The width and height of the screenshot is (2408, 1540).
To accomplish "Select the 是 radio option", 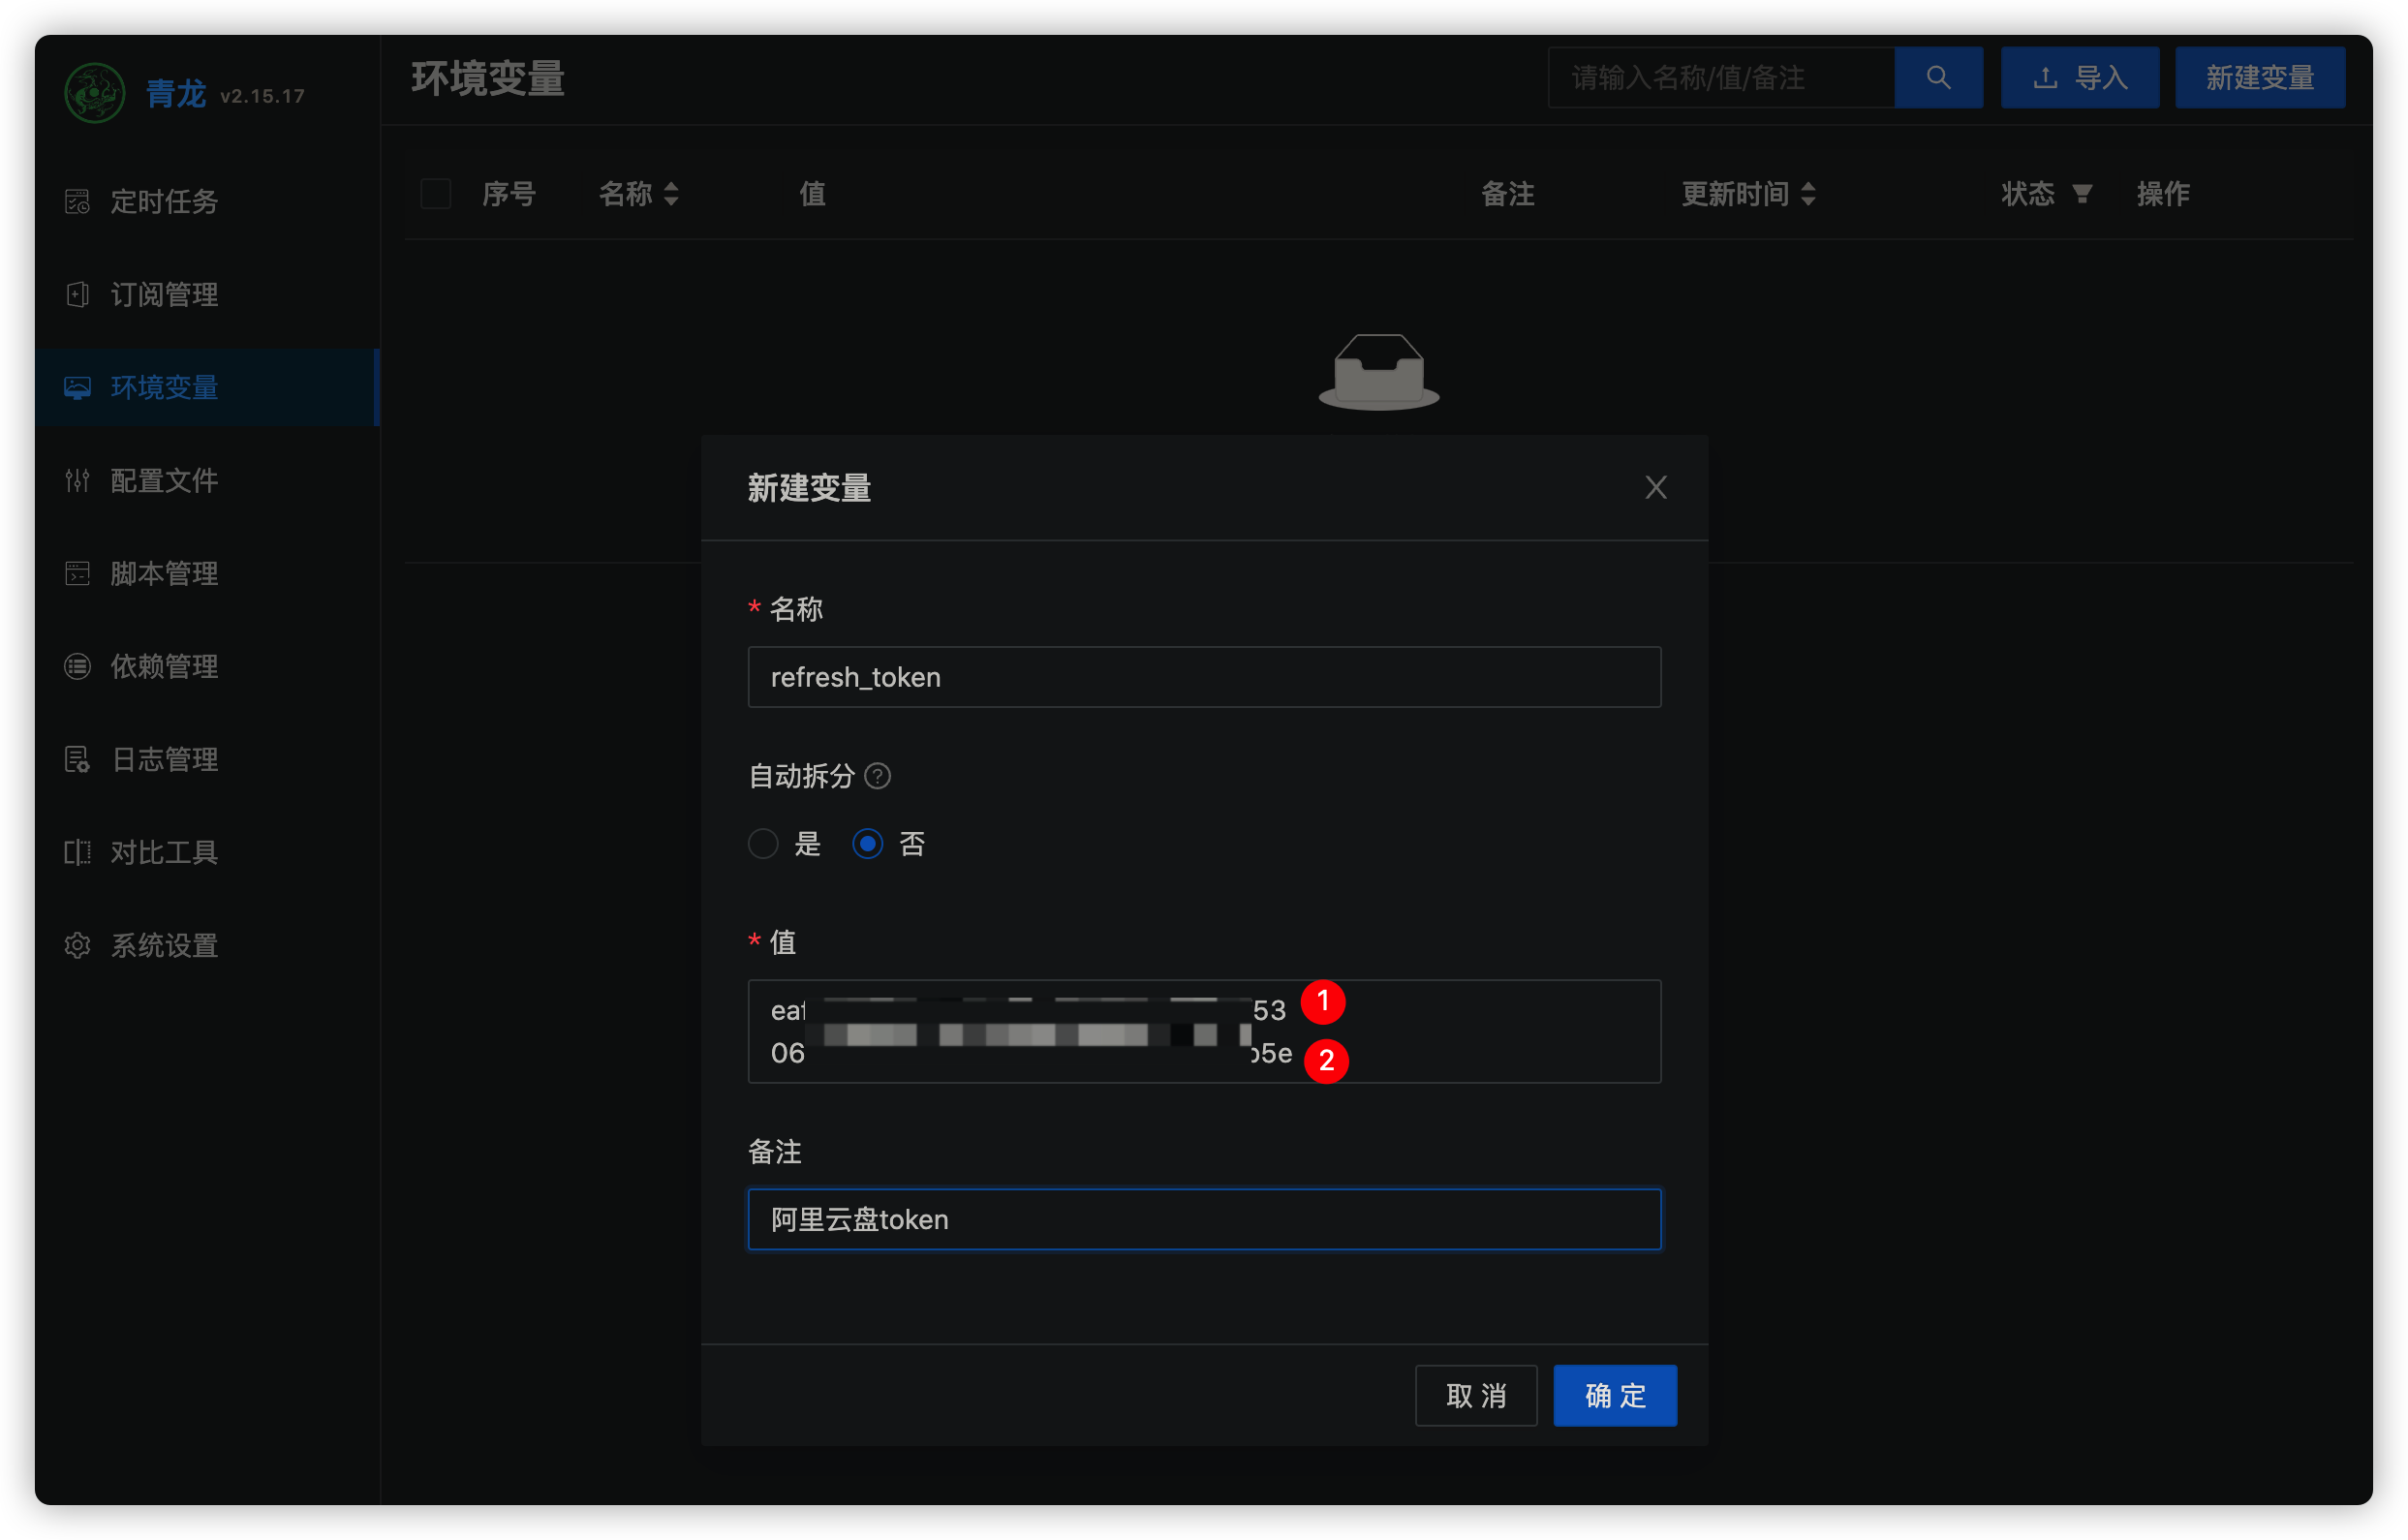I will click(763, 844).
